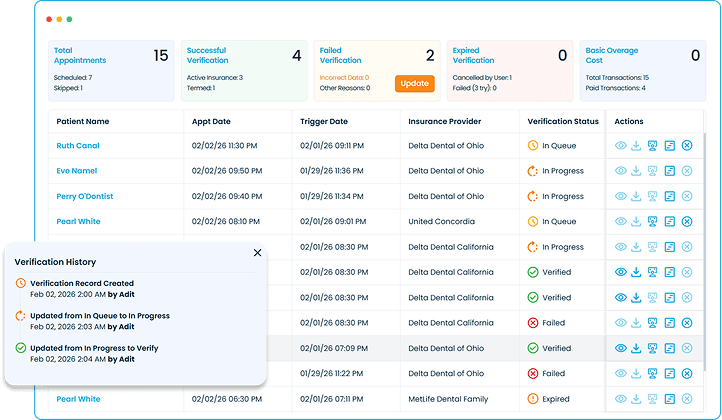
Task: Open notes icon in Eve Namel row
Action: point(670,171)
